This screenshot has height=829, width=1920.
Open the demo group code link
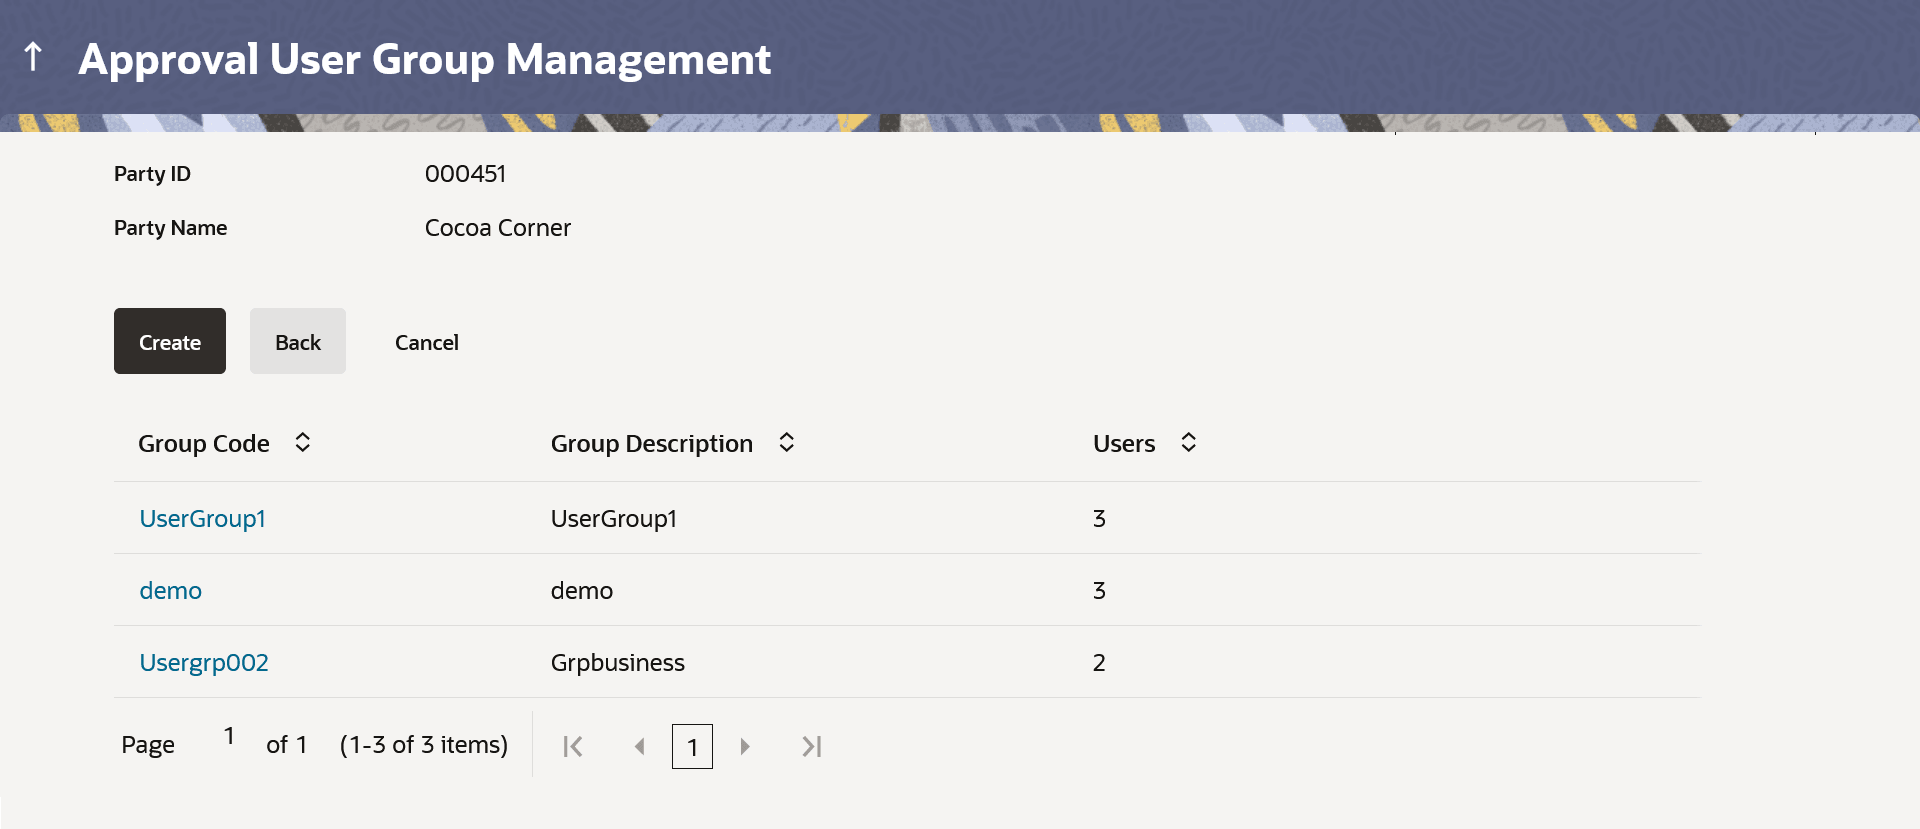(x=170, y=591)
